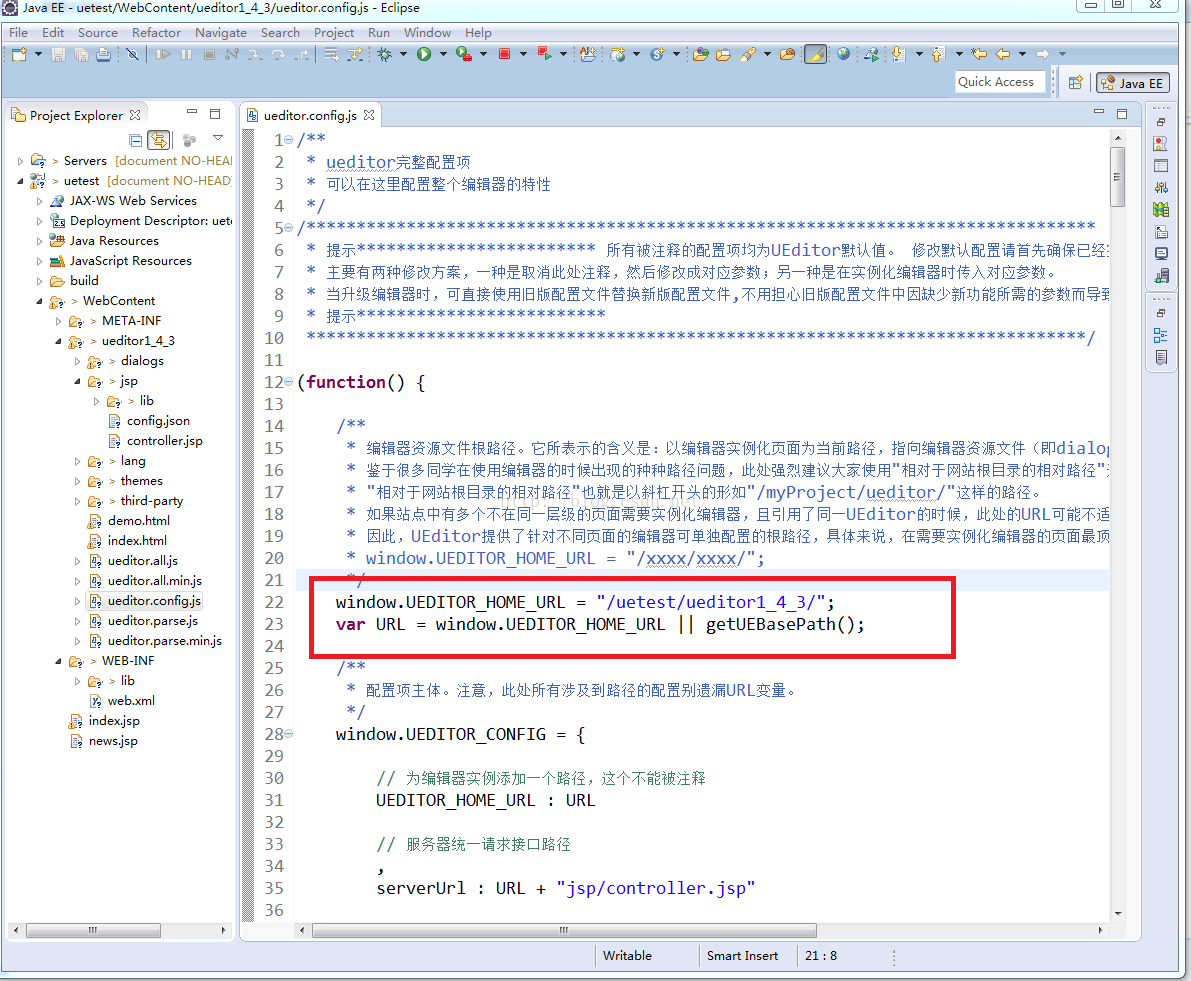The width and height of the screenshot is (1191, 981).
Task: Open Project Explorer view menu triangle
Action: coord(218,138)
